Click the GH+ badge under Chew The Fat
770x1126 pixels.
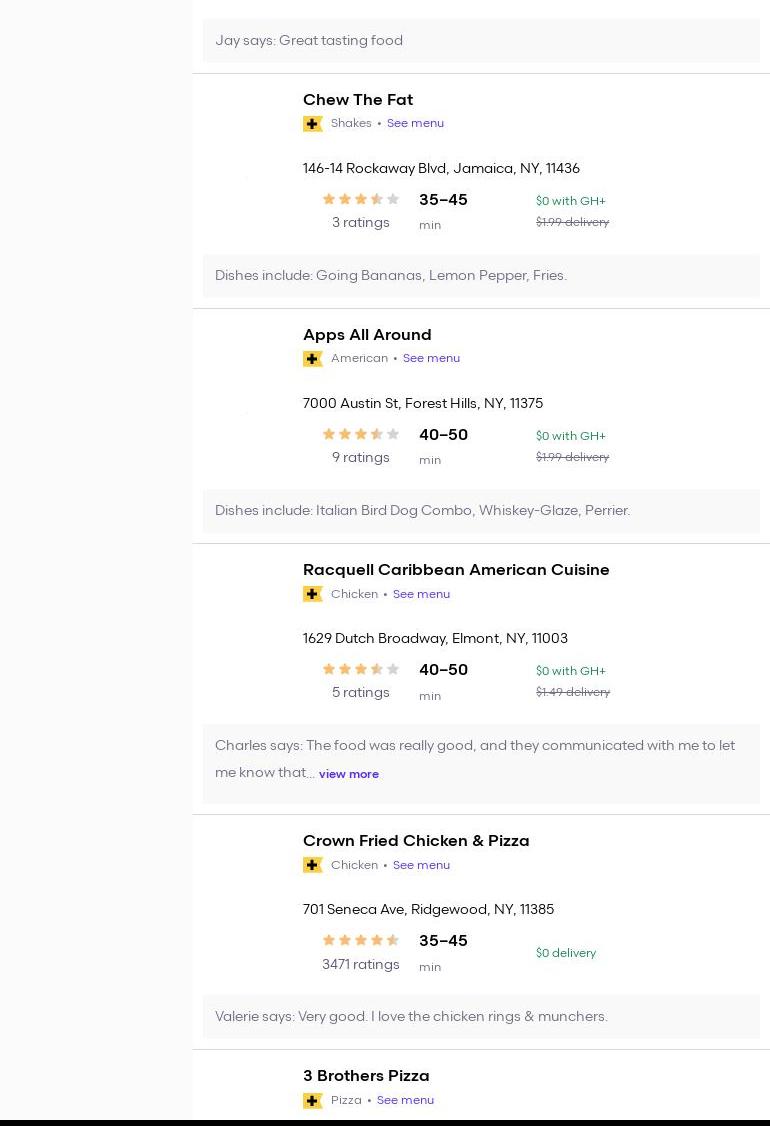click(x=313, y=124)
